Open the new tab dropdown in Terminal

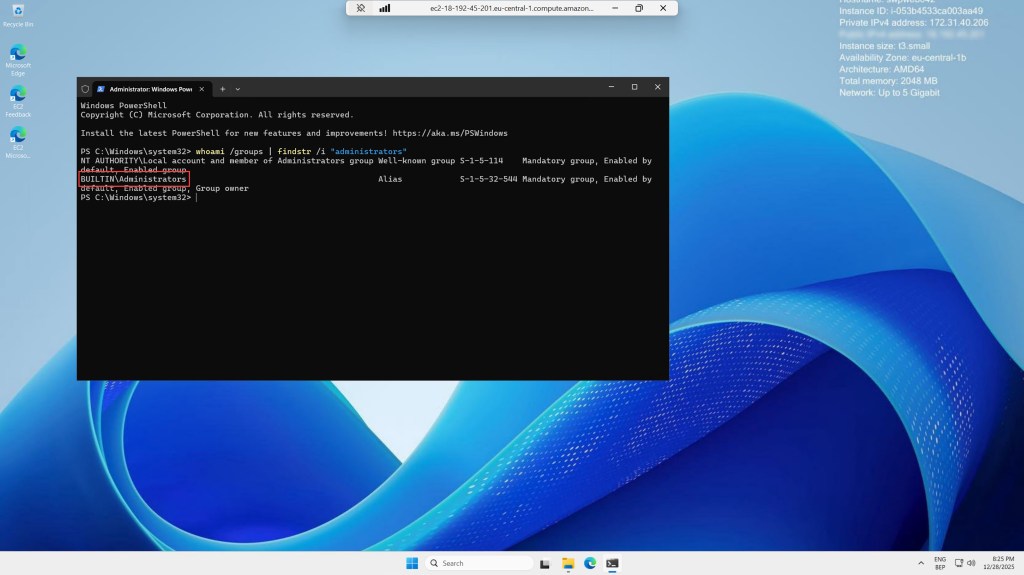tap(238, 88)
